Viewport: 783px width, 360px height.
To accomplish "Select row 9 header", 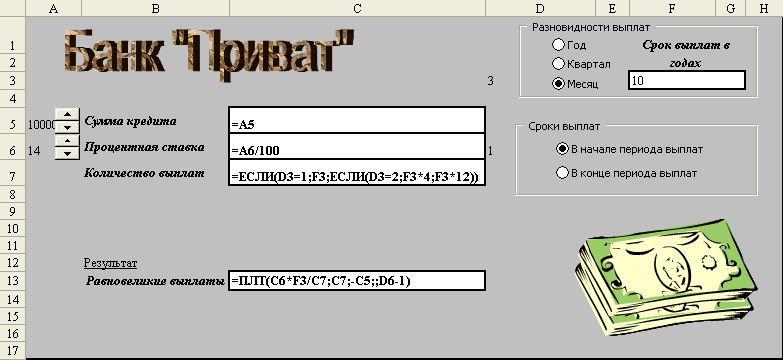I will [x=12, y=211].
